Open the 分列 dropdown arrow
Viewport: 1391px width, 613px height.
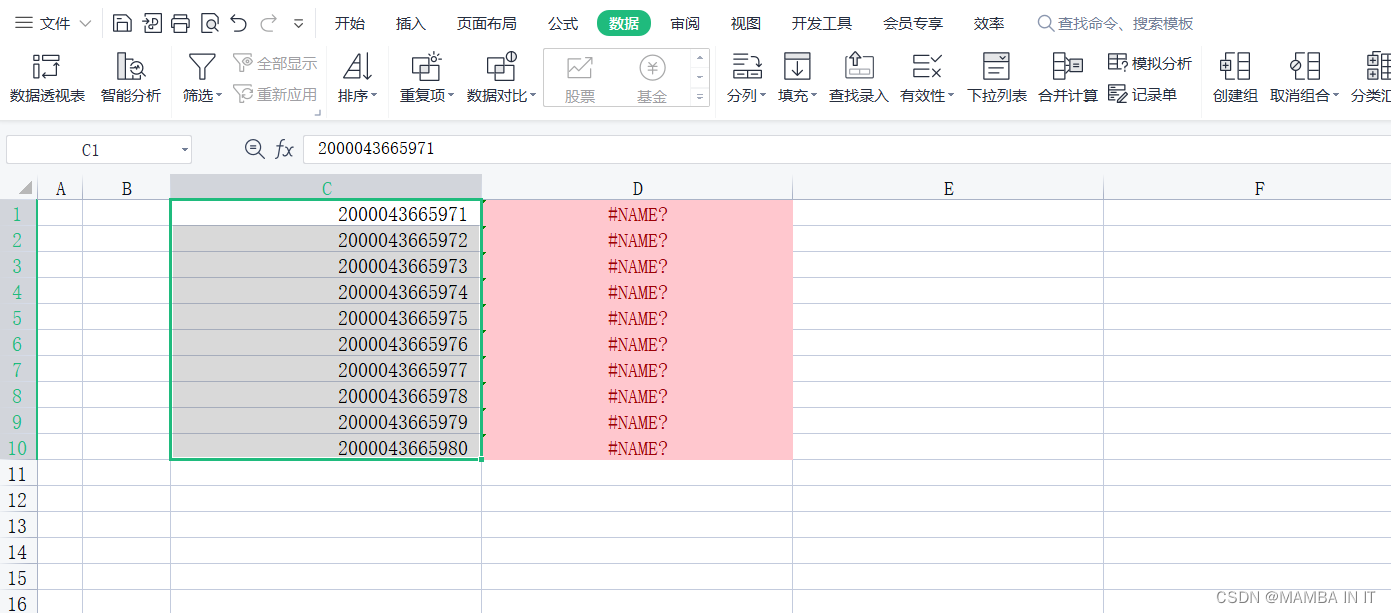pyautogui.click(x=763, y=96)
